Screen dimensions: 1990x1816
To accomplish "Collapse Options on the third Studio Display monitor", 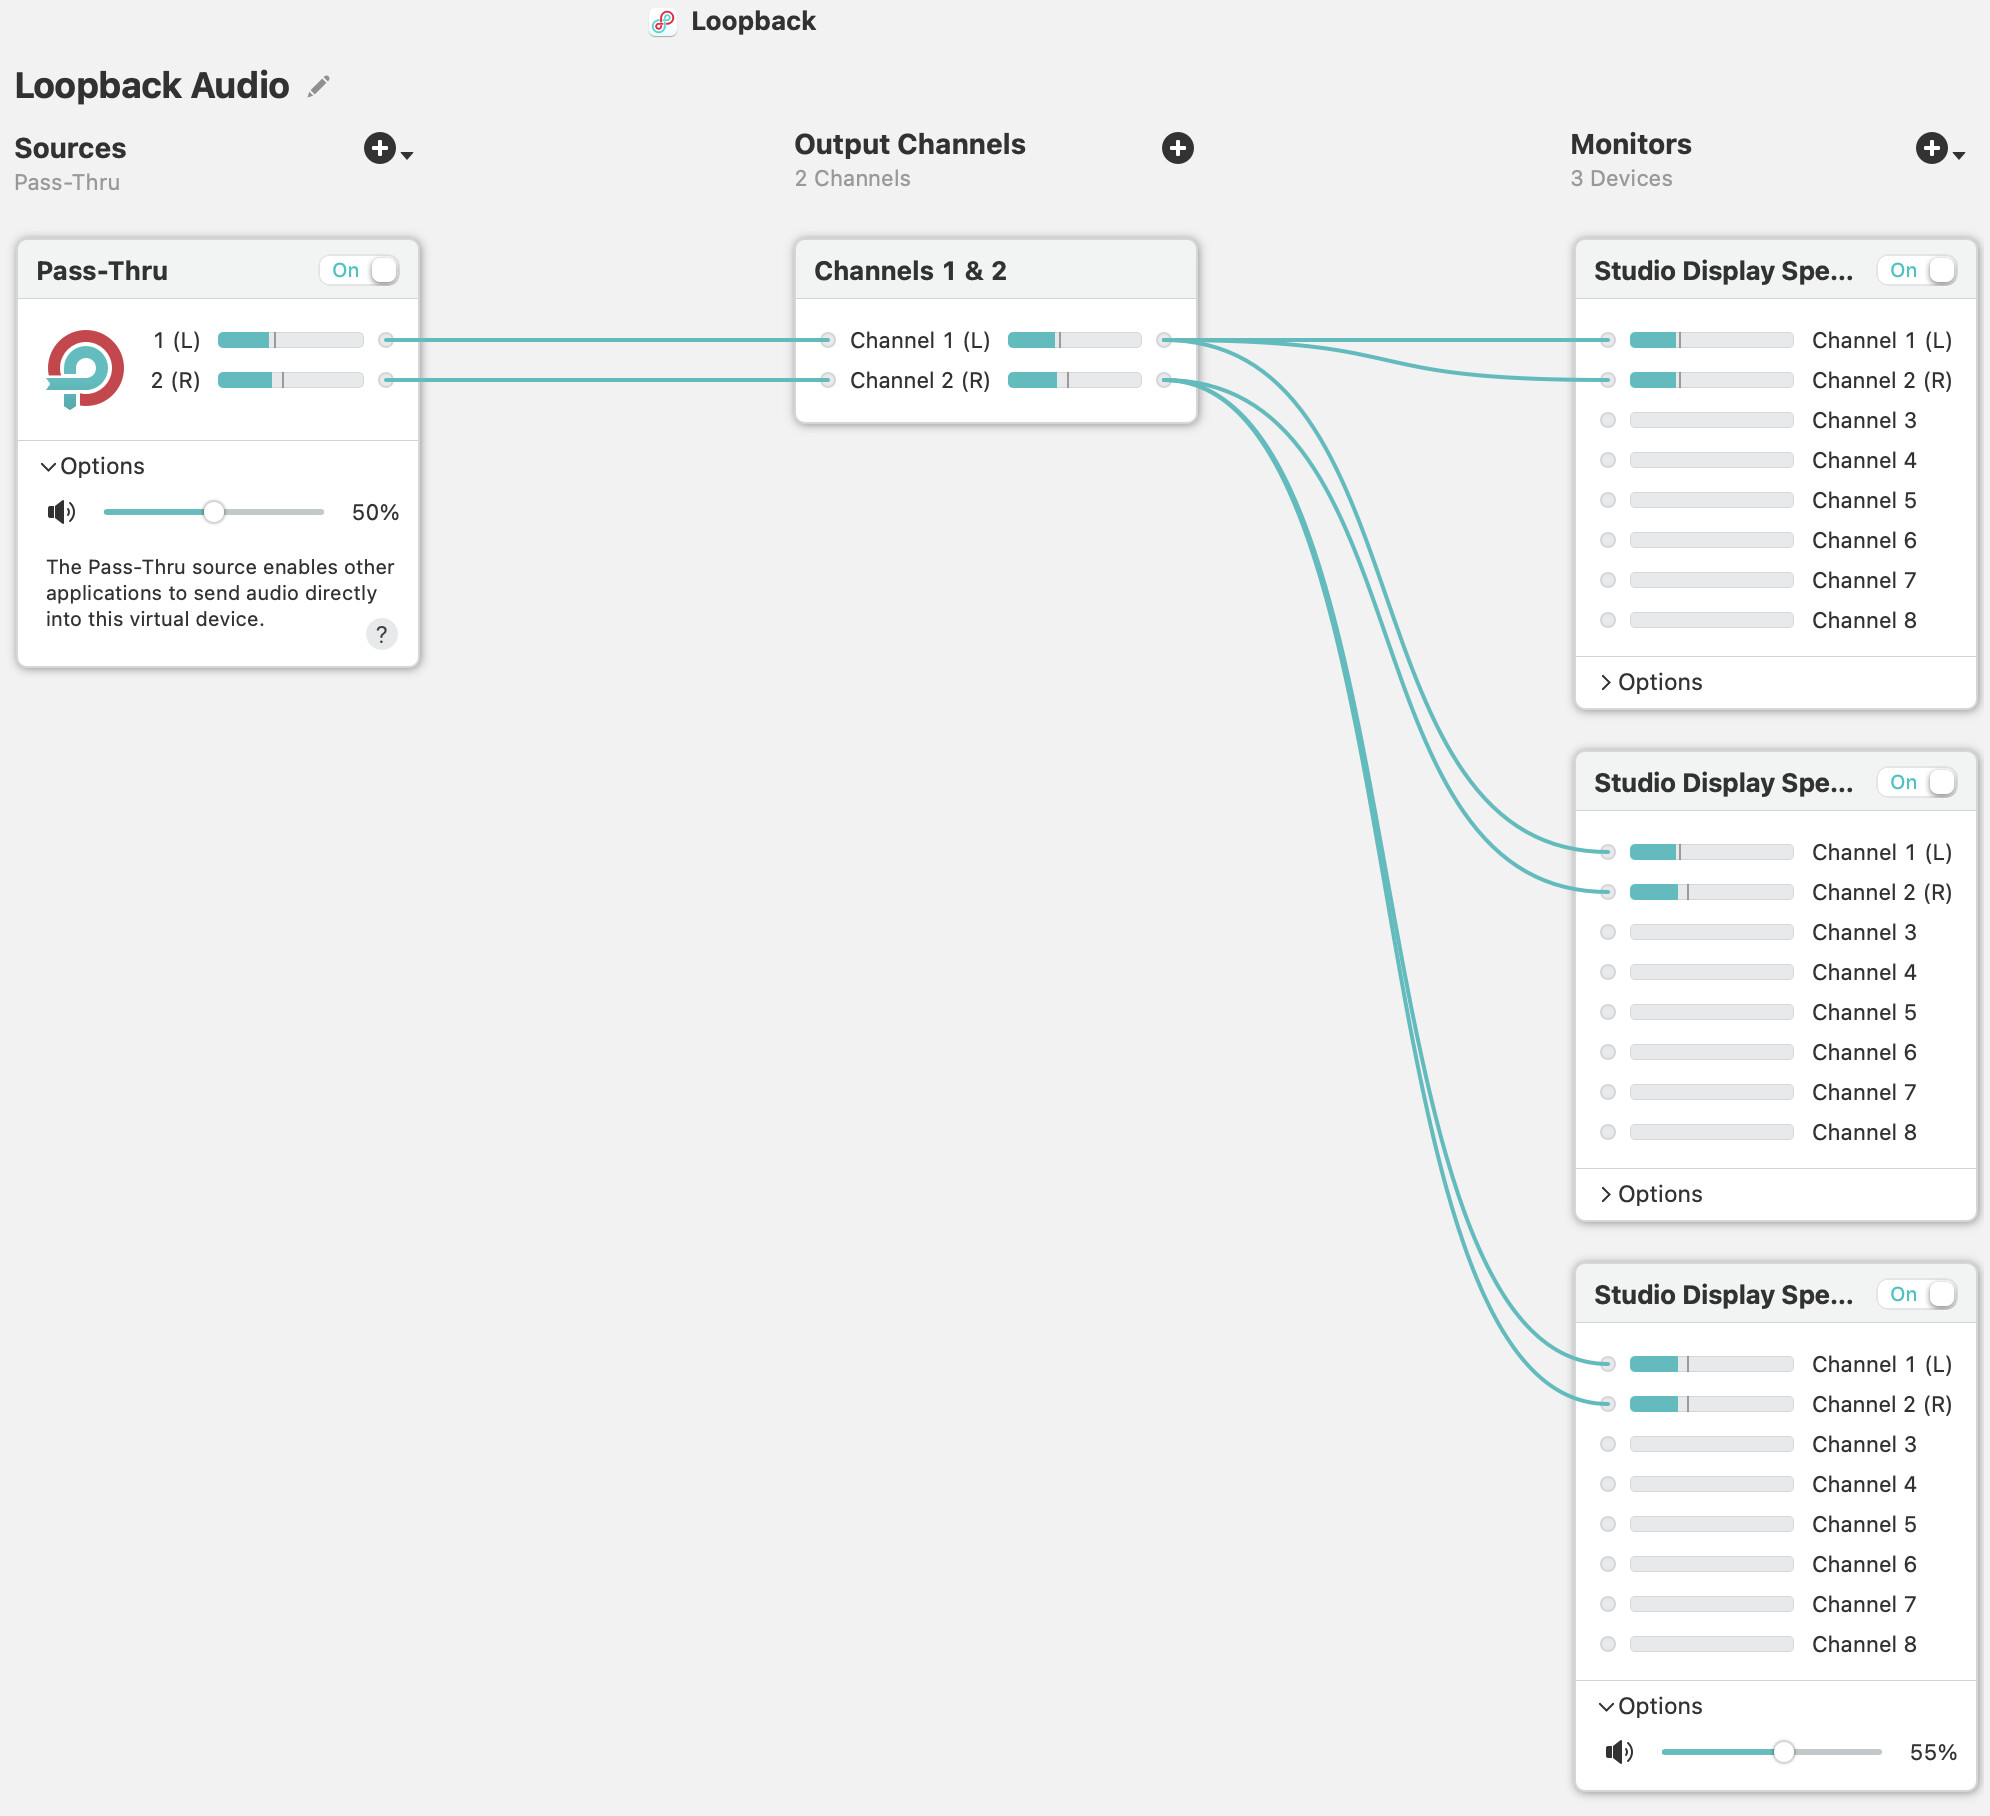I will tap(1650, 1706).
